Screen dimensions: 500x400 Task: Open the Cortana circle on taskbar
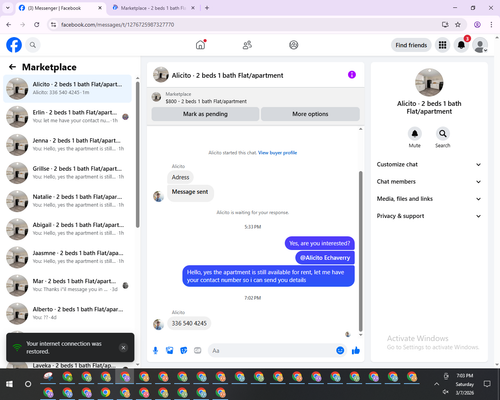28,384
